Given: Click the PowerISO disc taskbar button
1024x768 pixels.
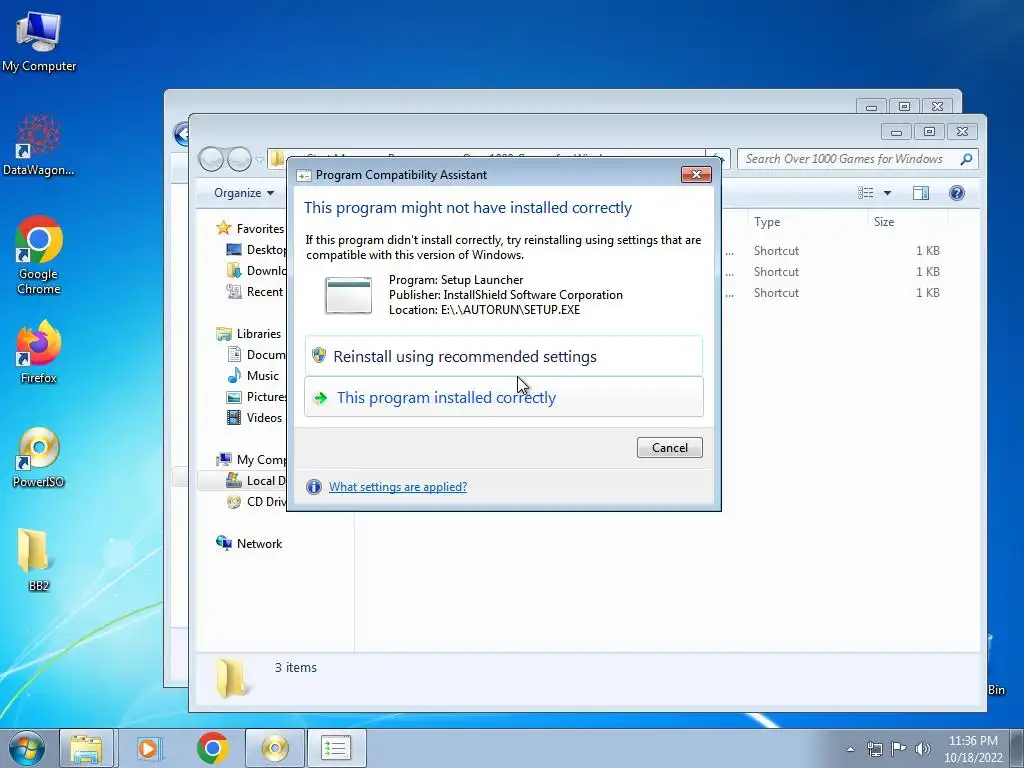Looking at the screenshot, I should 275,748.
